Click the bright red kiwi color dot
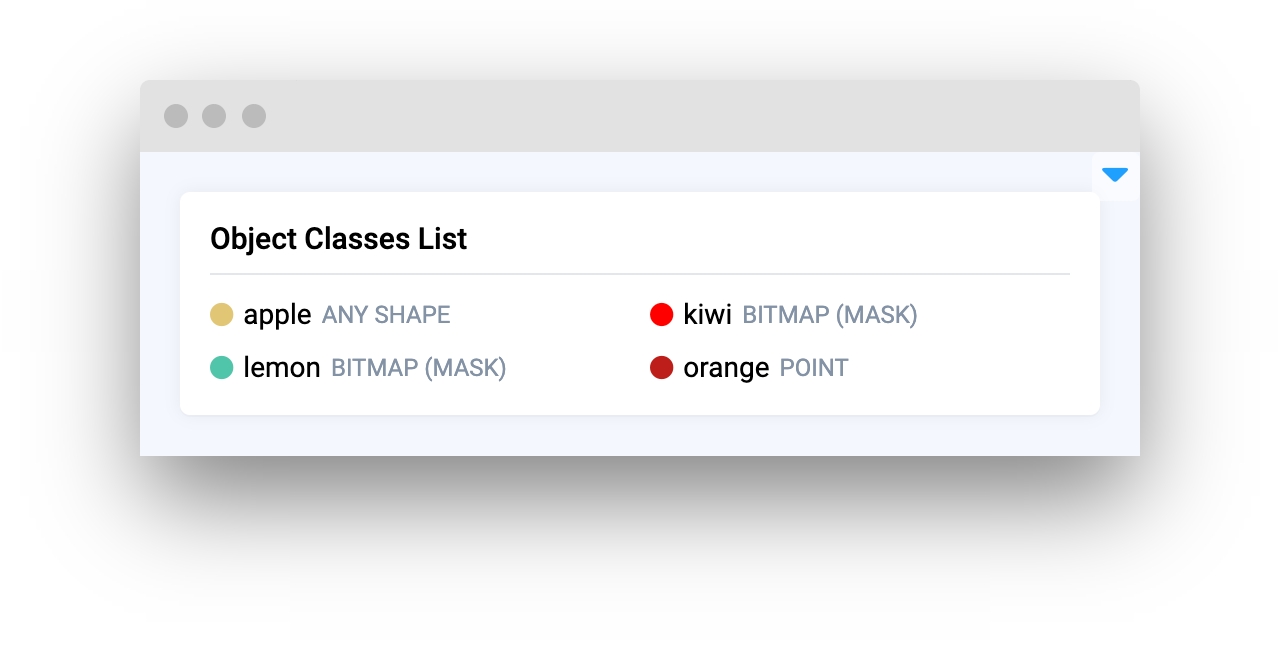The height and width of the screenshot is (656, 1280). (x=661, y=315)
